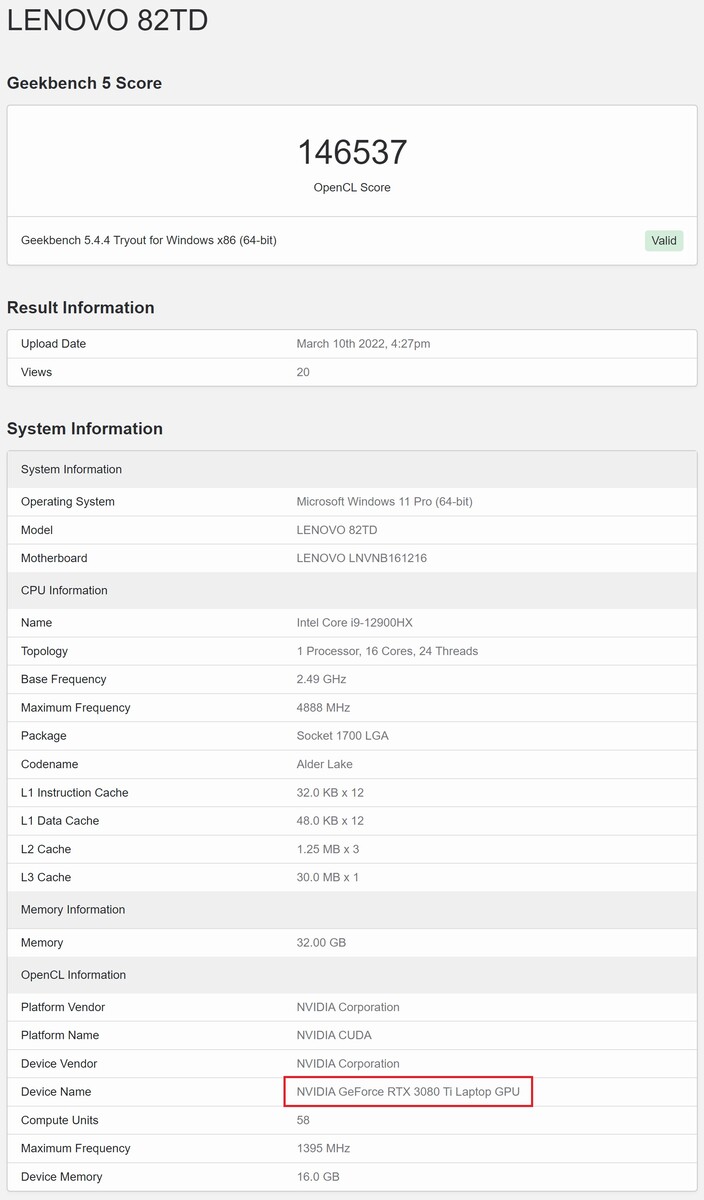This screenshot has height=1200, width=704.
Task: Click GPU Maximum Frequency value 1395 MHz
Action: coord(324,1149)
